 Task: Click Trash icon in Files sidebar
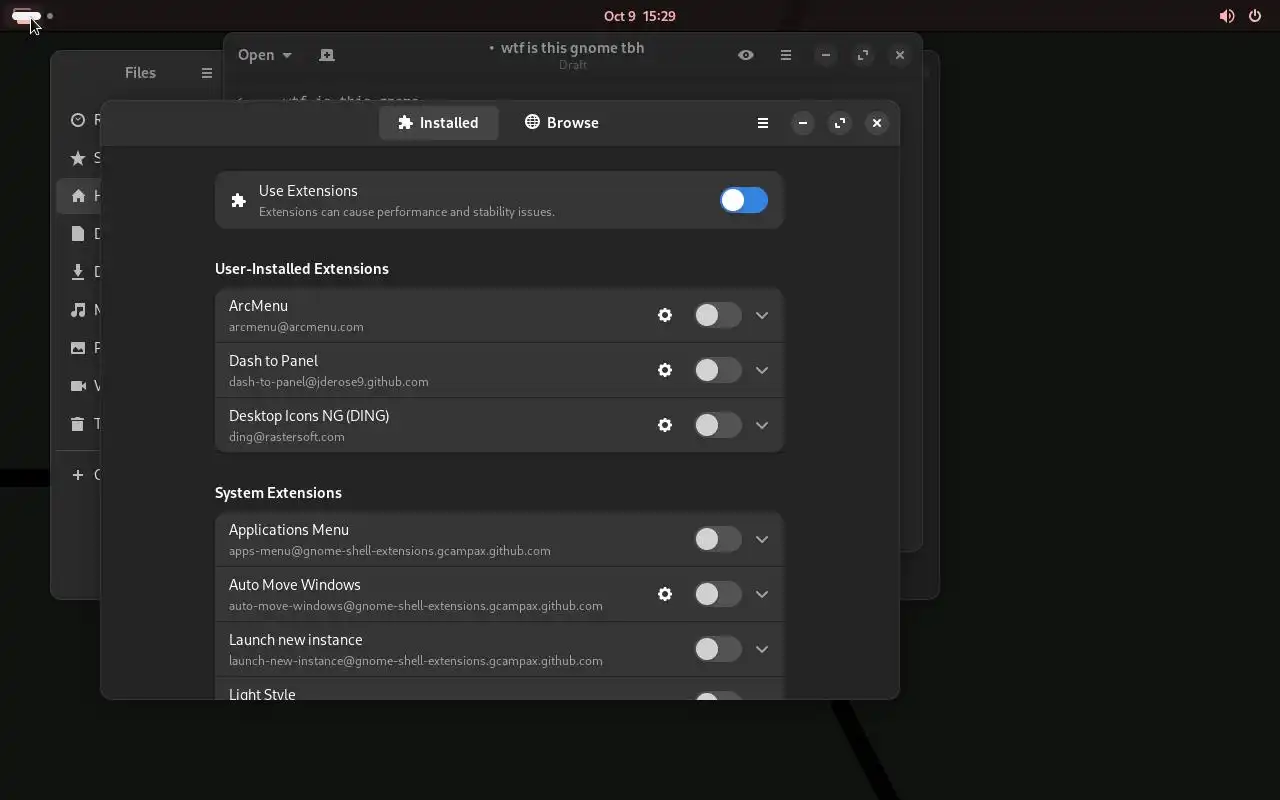pos(78,424)
